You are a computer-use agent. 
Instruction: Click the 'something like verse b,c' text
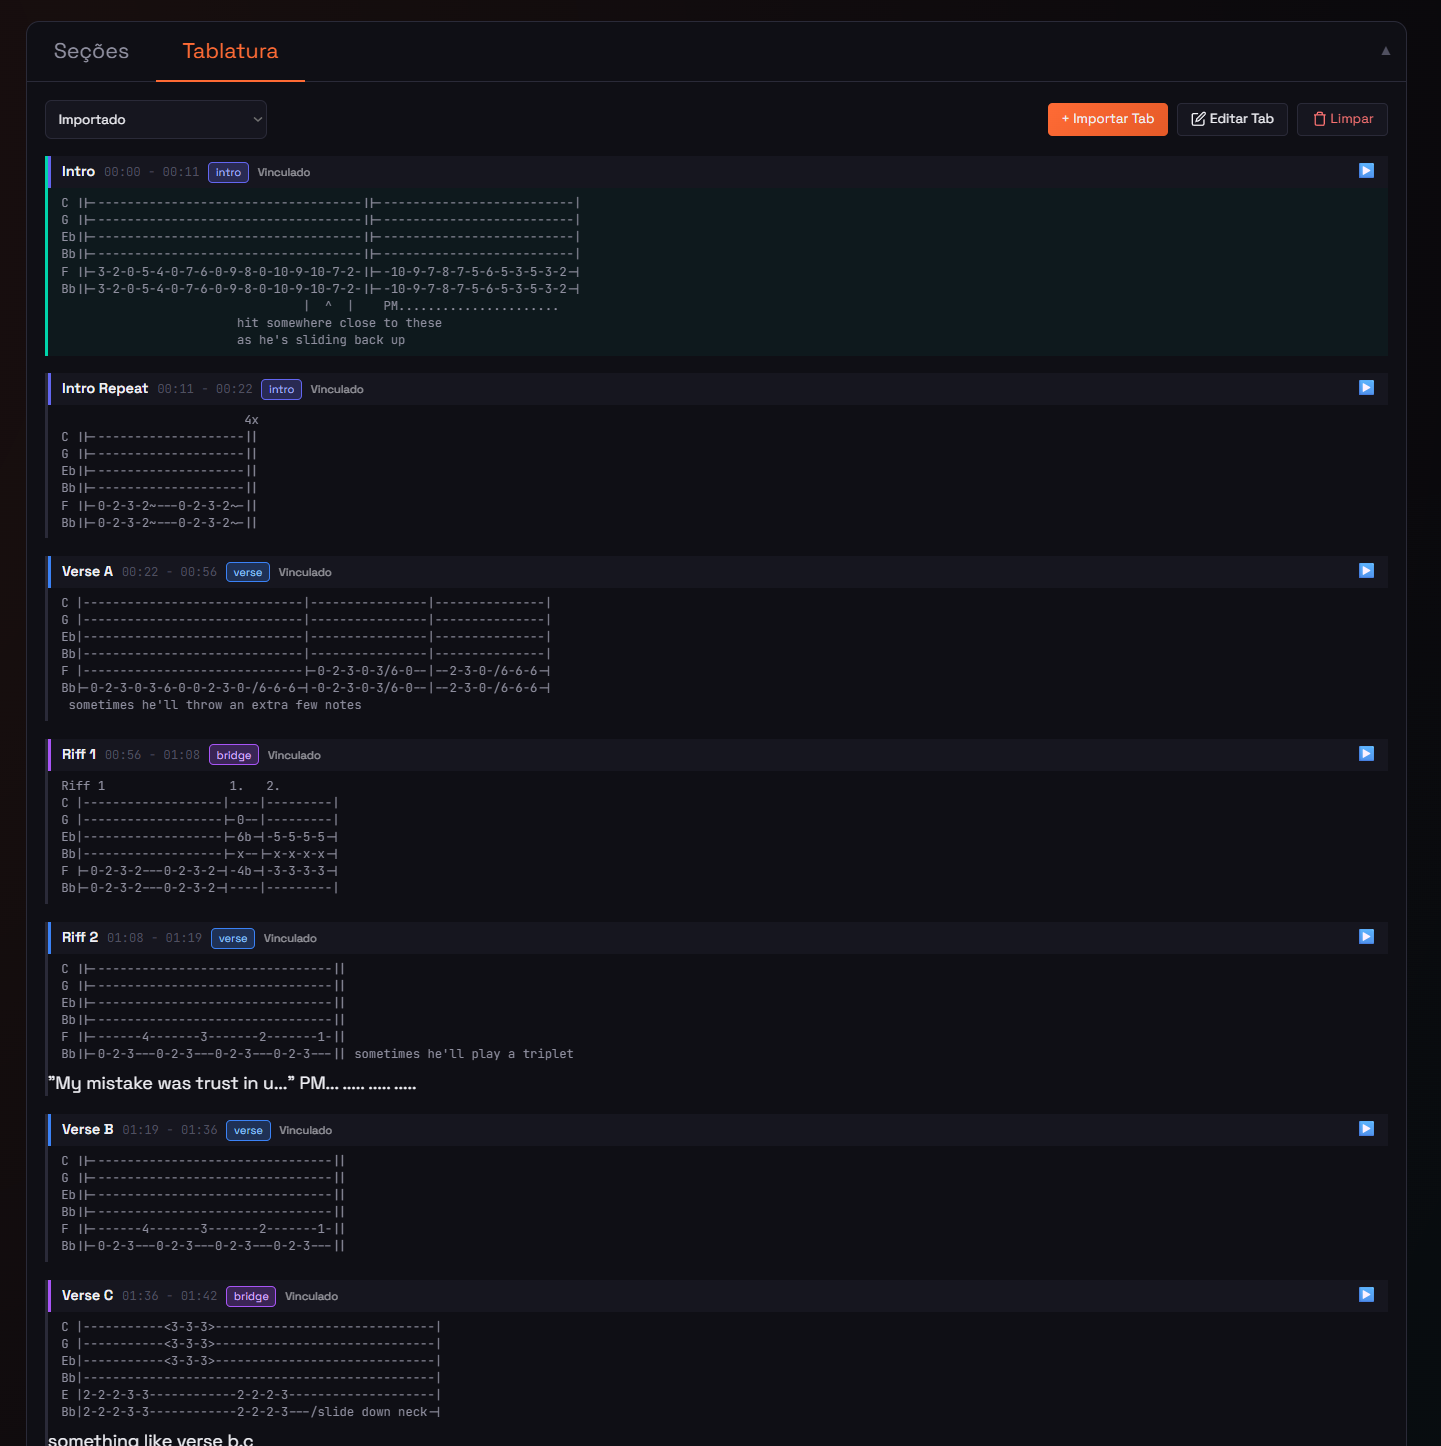150,1439
